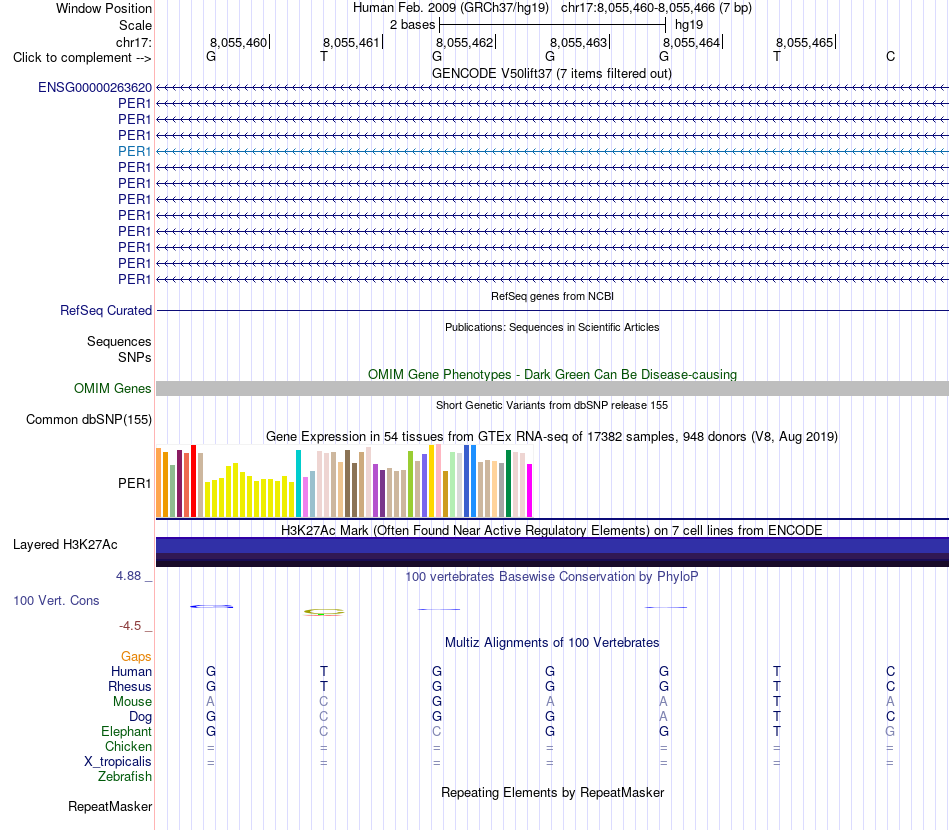
Task: Click the Chicken alignment row label
Action: click(x=128, y=746)
